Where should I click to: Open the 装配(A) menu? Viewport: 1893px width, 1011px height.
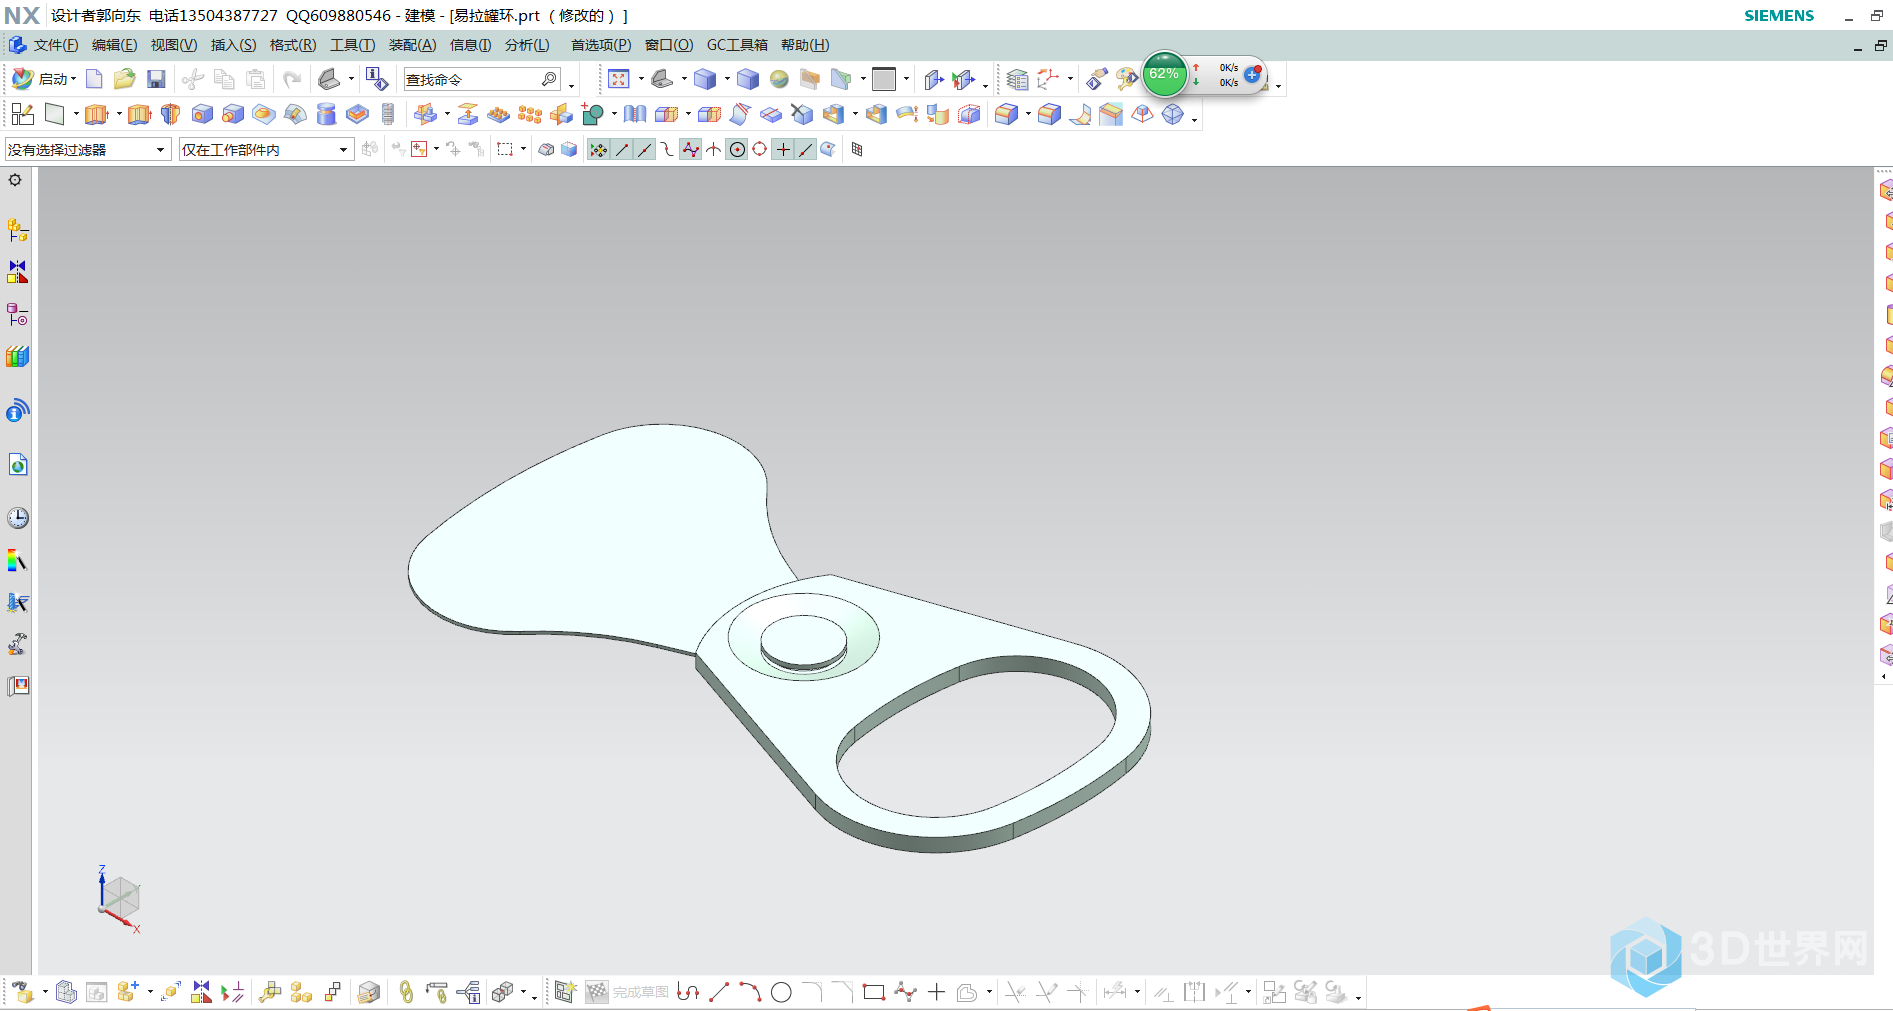(412, 45)
